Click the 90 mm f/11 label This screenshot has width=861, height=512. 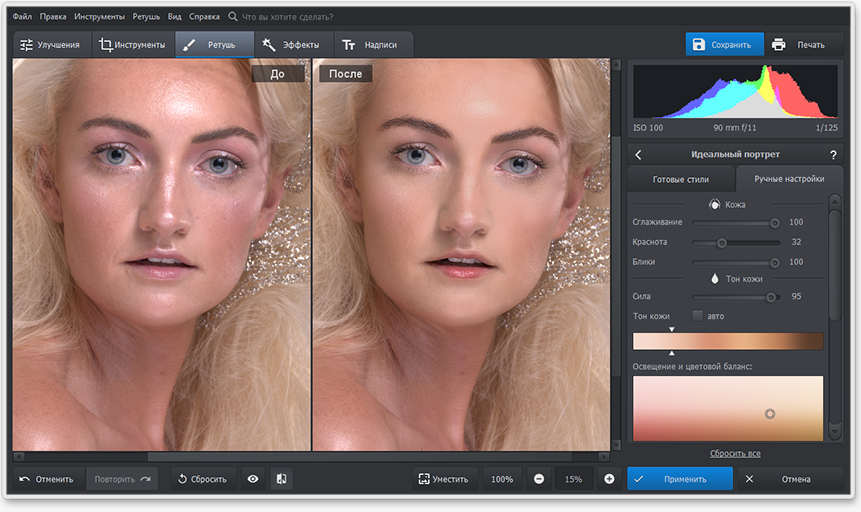pyautogui.click(x=735, y=127)
